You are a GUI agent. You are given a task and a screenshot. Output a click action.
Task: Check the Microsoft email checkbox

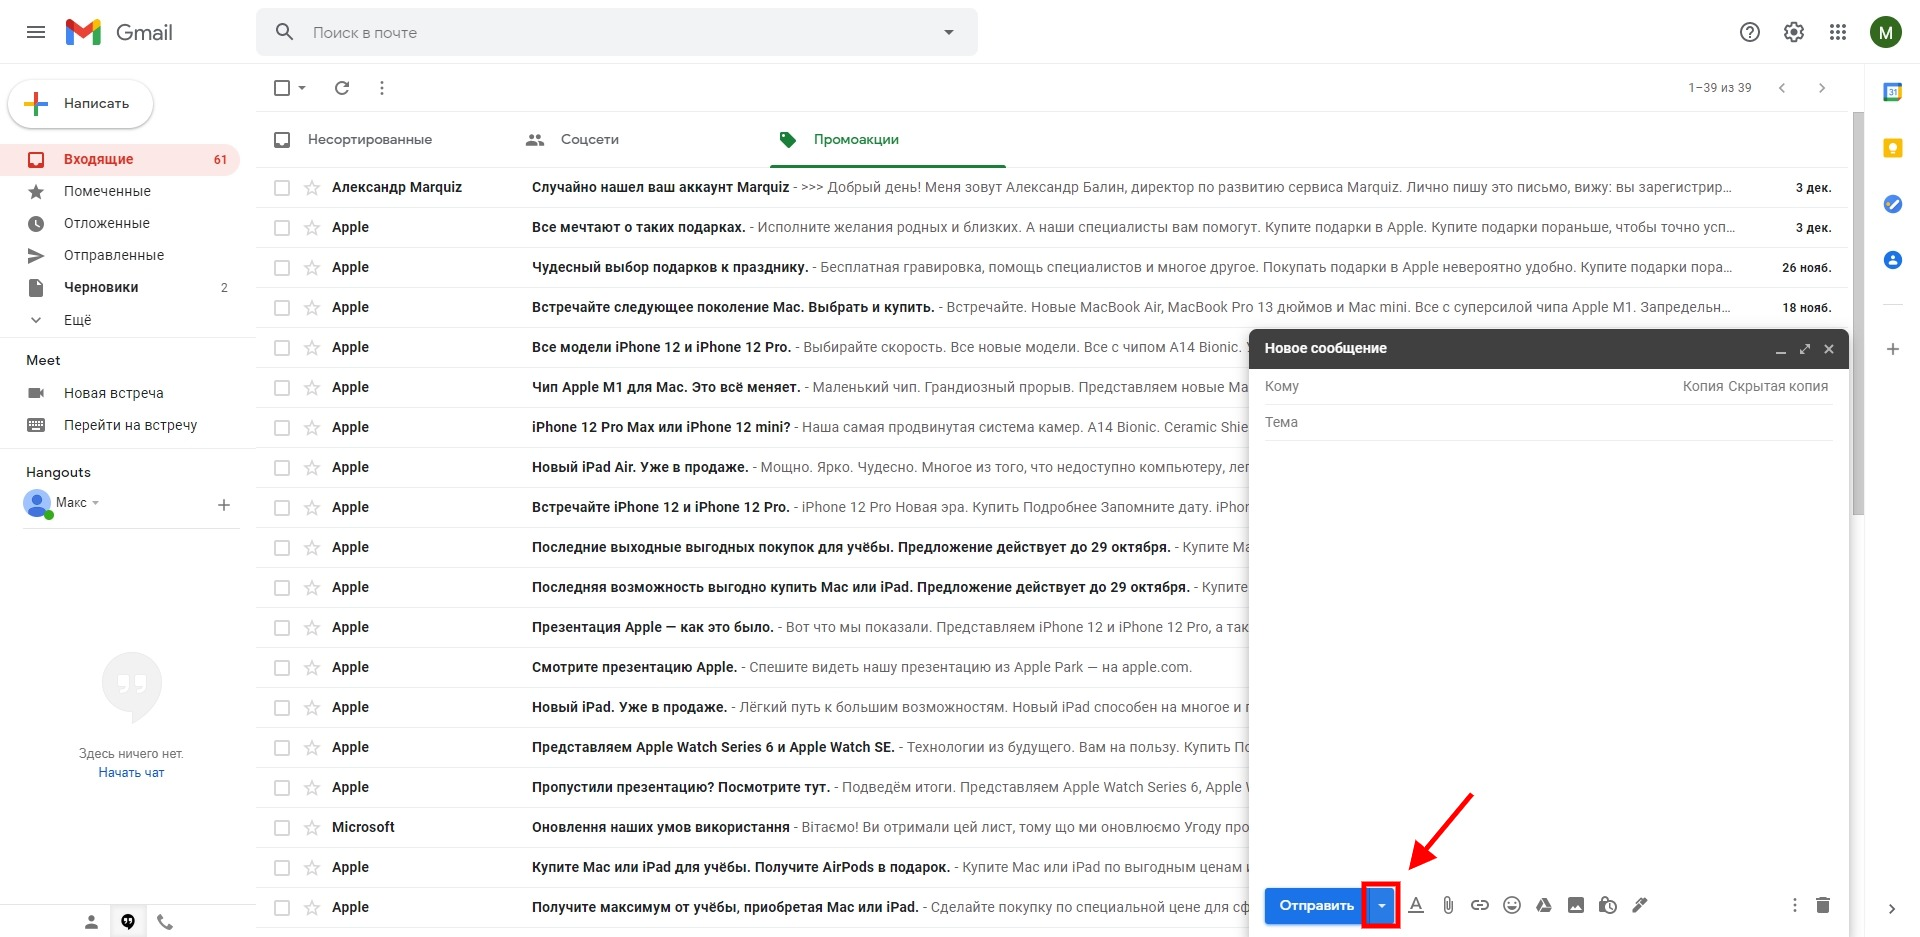[x=282, y=828]
